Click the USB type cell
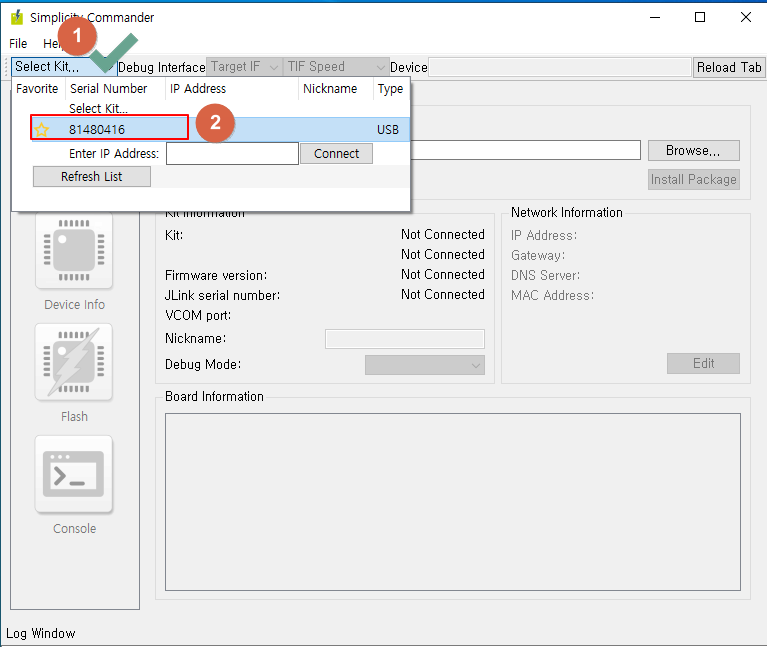Screen dimensions: 767x647 [388, 130]
